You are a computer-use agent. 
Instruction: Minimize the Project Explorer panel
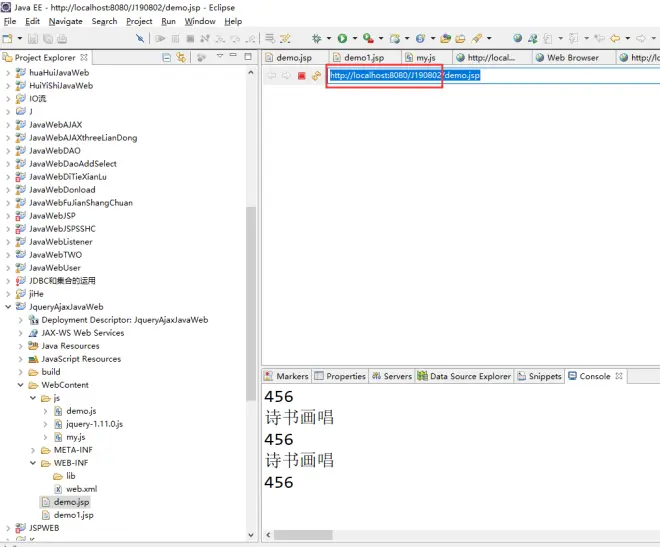[233, 55]
